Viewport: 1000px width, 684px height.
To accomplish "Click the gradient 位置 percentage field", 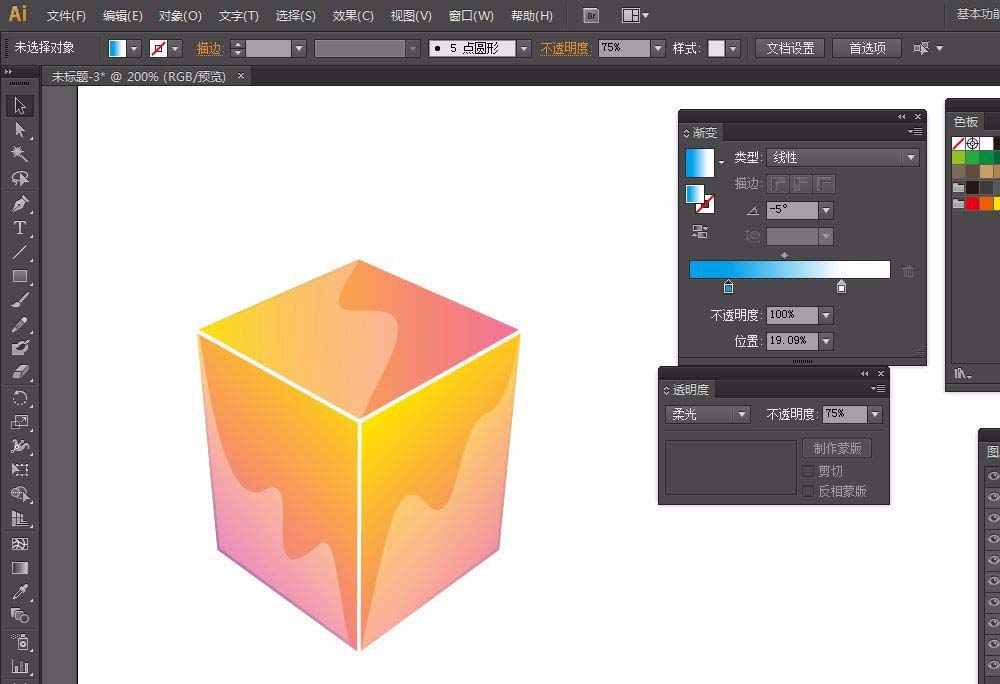I will click(791, 341).
